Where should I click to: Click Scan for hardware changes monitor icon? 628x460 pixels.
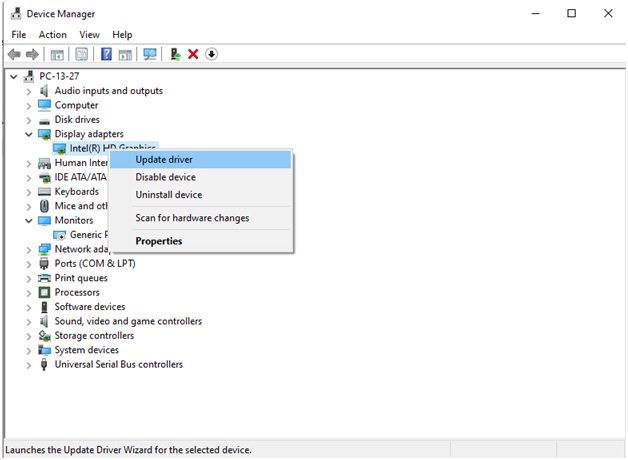click(x=150, y=54)
